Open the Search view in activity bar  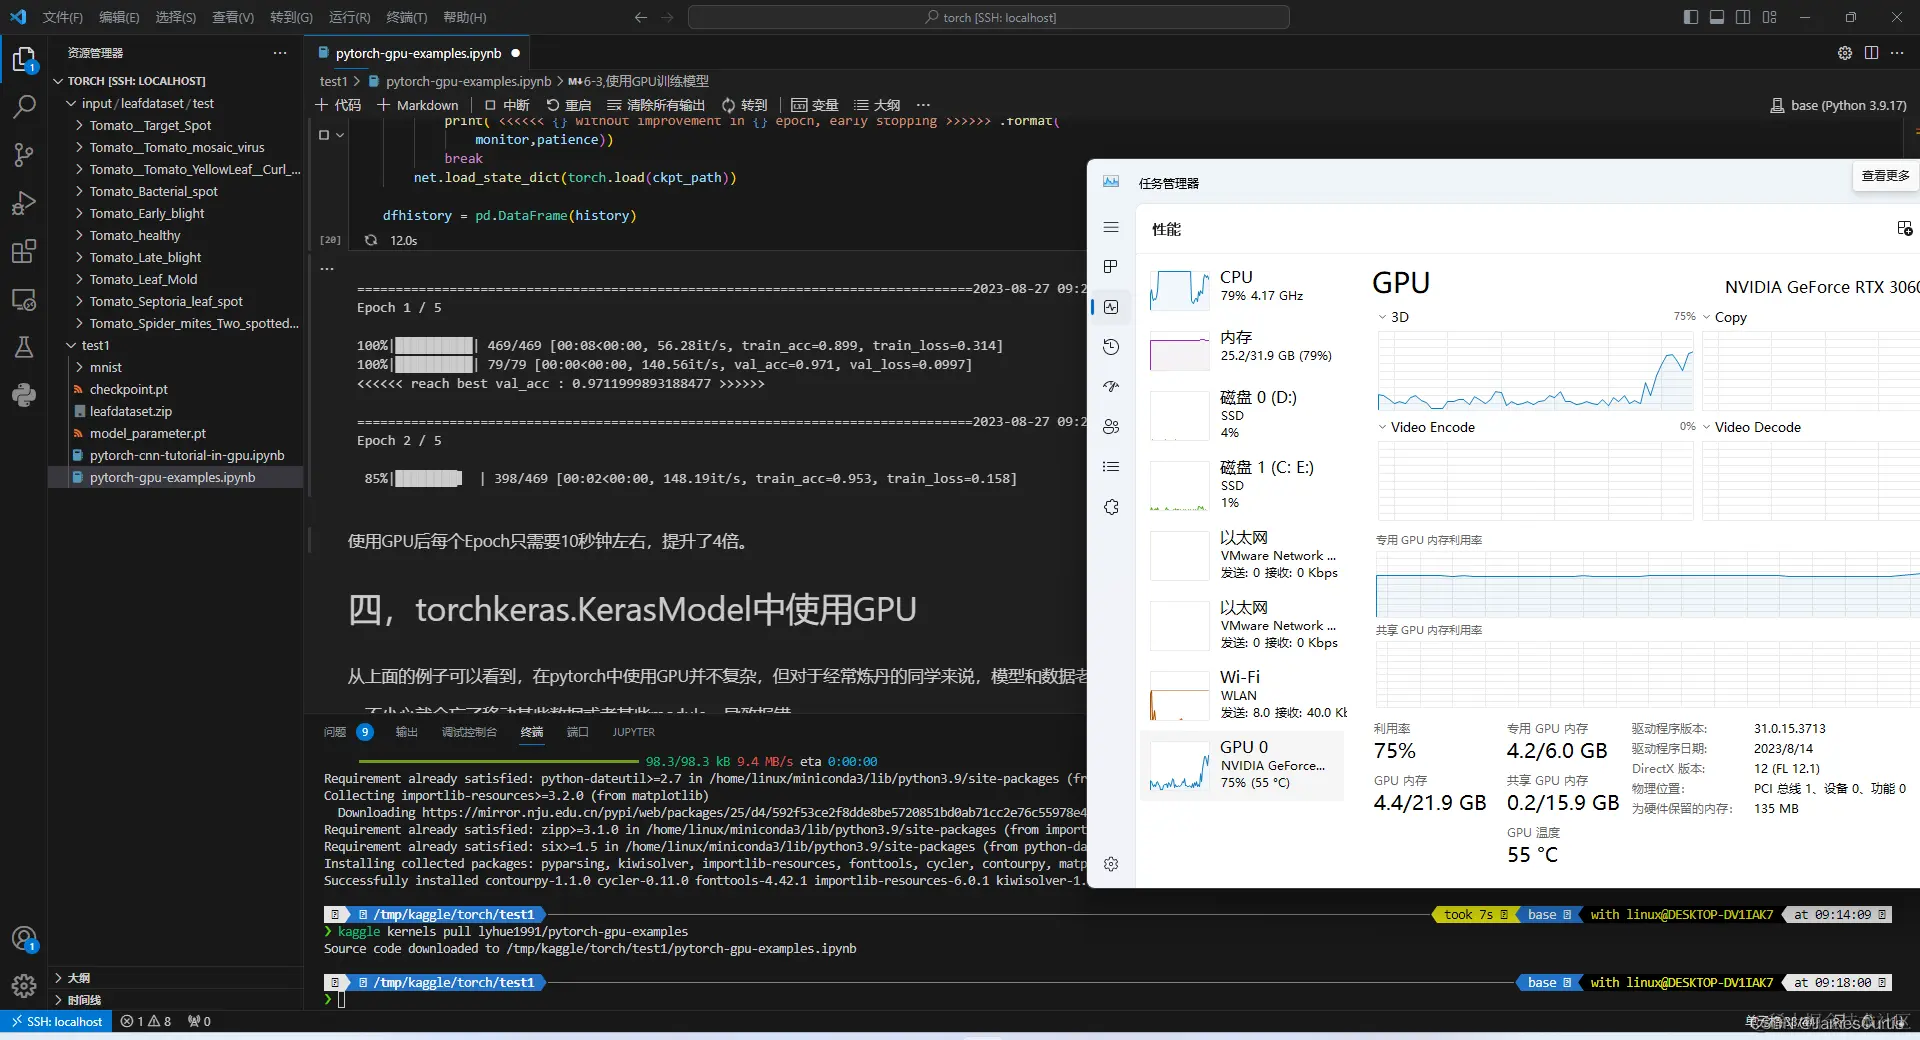click(x=24, y=107)
